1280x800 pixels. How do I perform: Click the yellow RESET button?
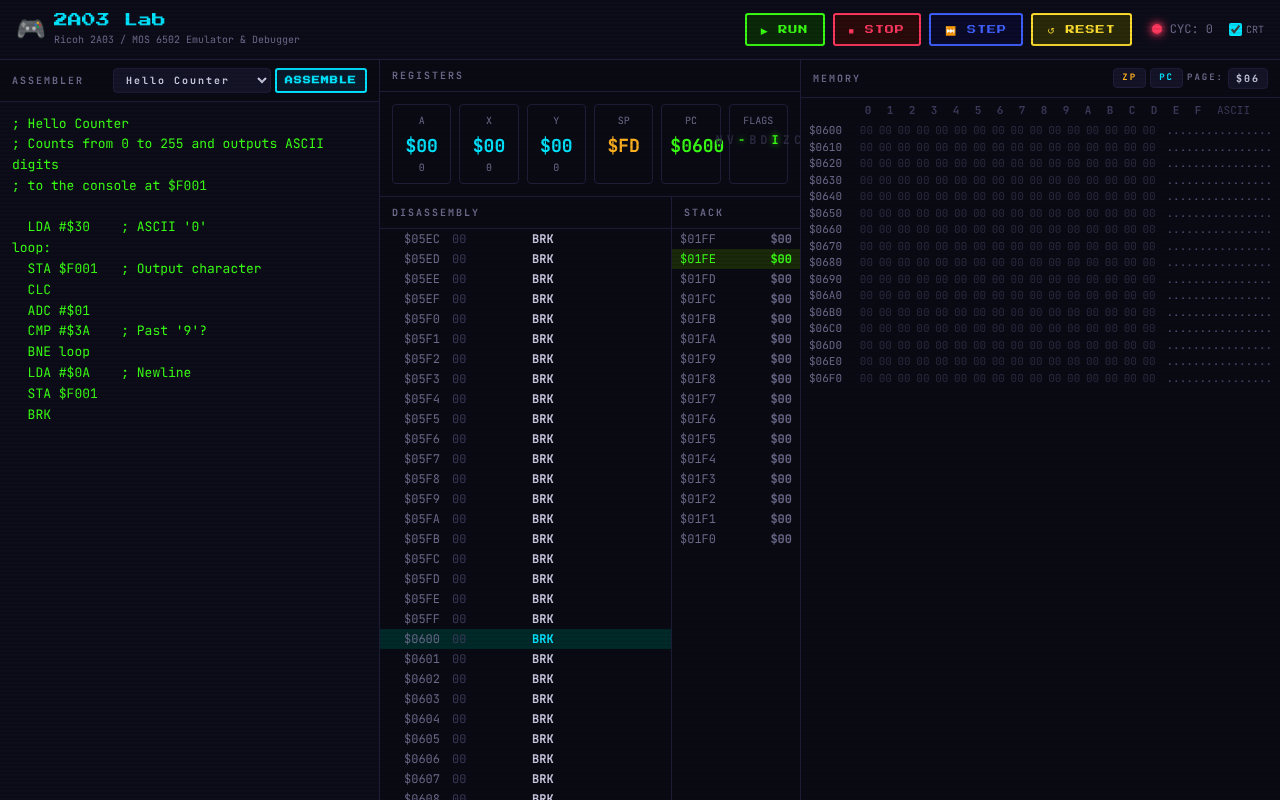point(1080,30)
